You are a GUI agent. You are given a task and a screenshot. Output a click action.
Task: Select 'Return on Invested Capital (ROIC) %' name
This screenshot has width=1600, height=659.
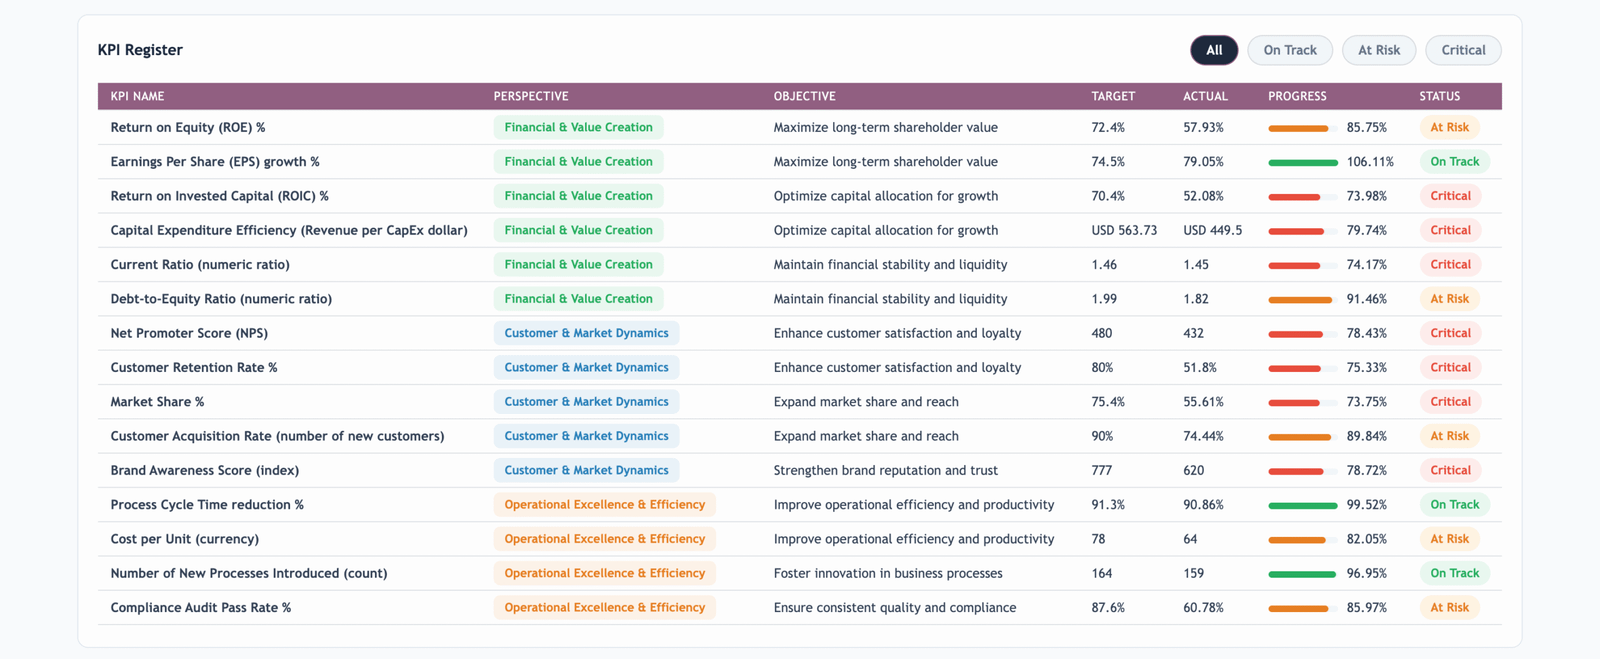[x=219, y=196]
